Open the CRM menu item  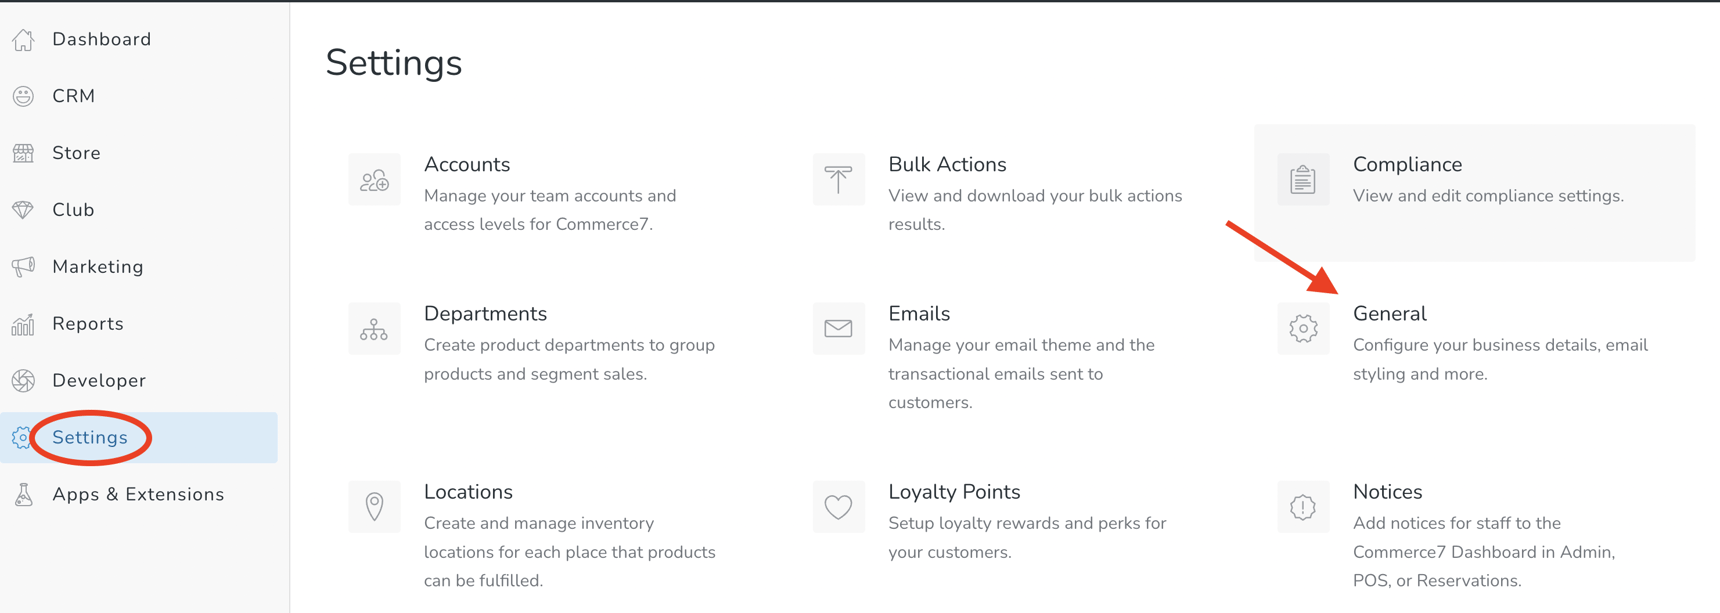coord(73,96)
